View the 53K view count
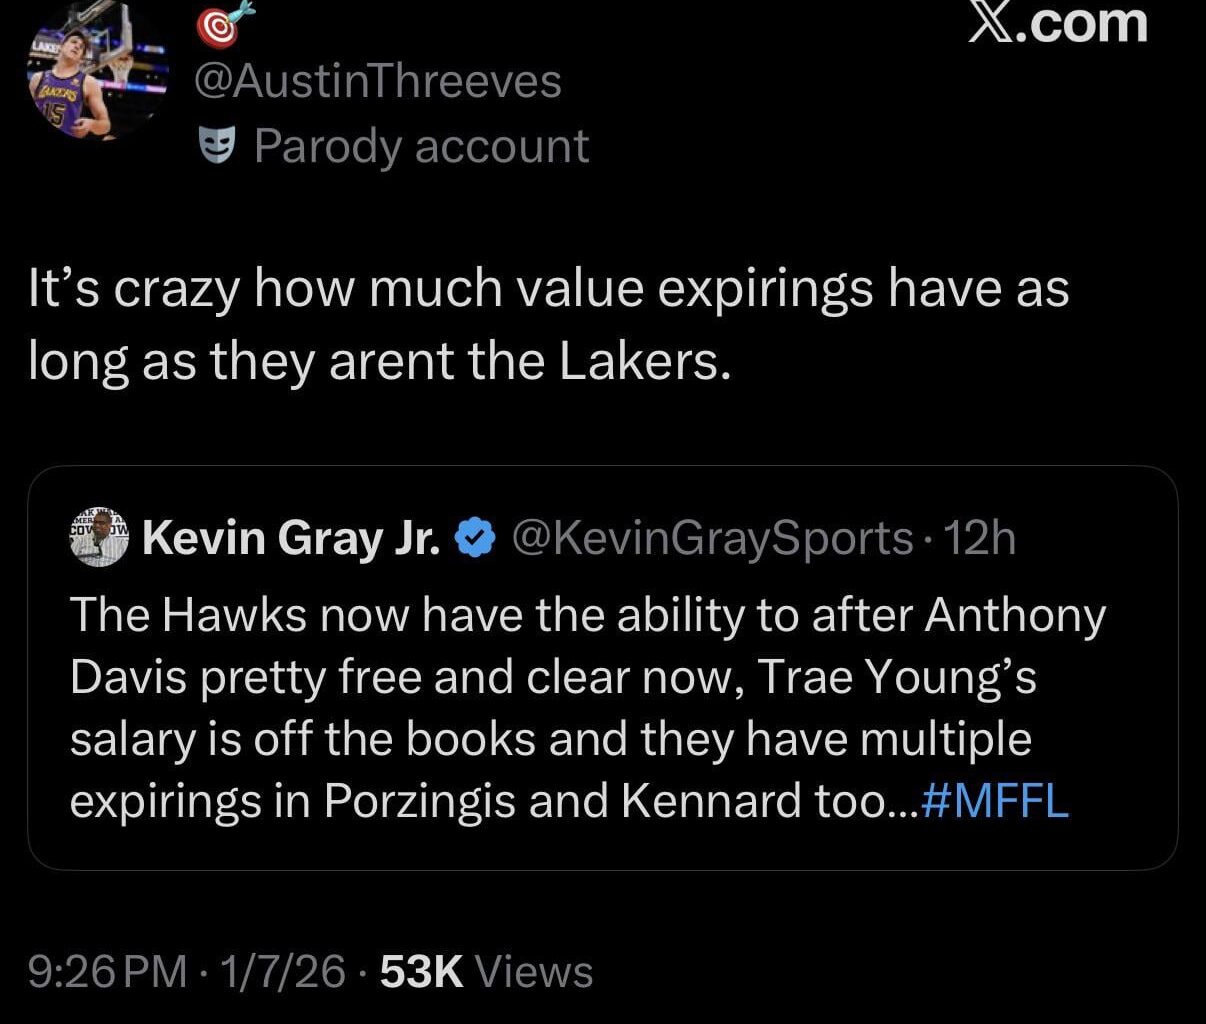Viewport: 1206px width, 1024px height. [x=422, y=971]
